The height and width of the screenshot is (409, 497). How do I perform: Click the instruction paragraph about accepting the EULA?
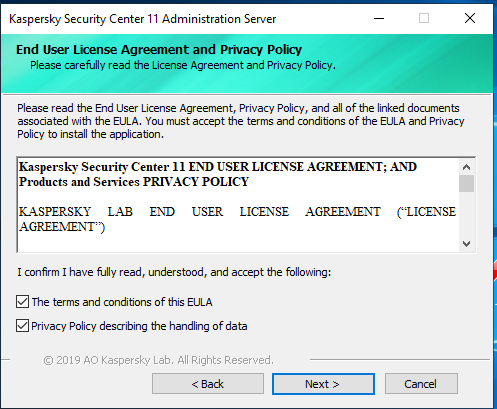240,121
